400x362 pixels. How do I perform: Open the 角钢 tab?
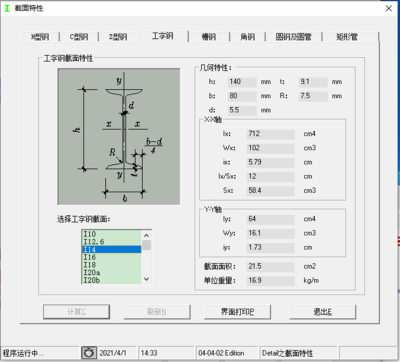248,37
